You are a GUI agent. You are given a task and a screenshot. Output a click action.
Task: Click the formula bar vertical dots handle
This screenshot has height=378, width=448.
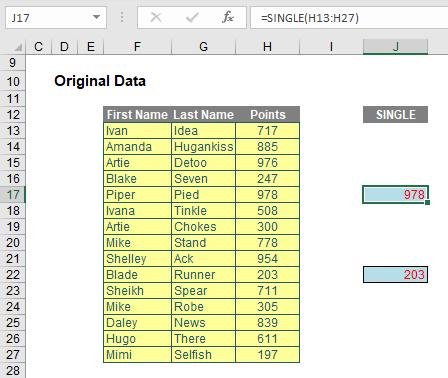coord(122,17)
